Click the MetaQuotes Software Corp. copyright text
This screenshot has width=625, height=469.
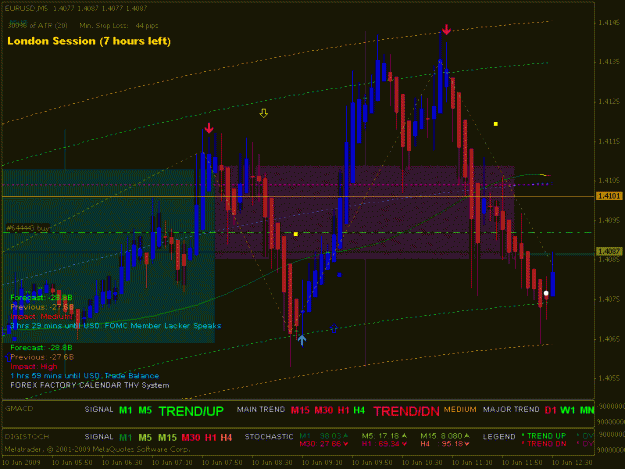click(97, 449)
